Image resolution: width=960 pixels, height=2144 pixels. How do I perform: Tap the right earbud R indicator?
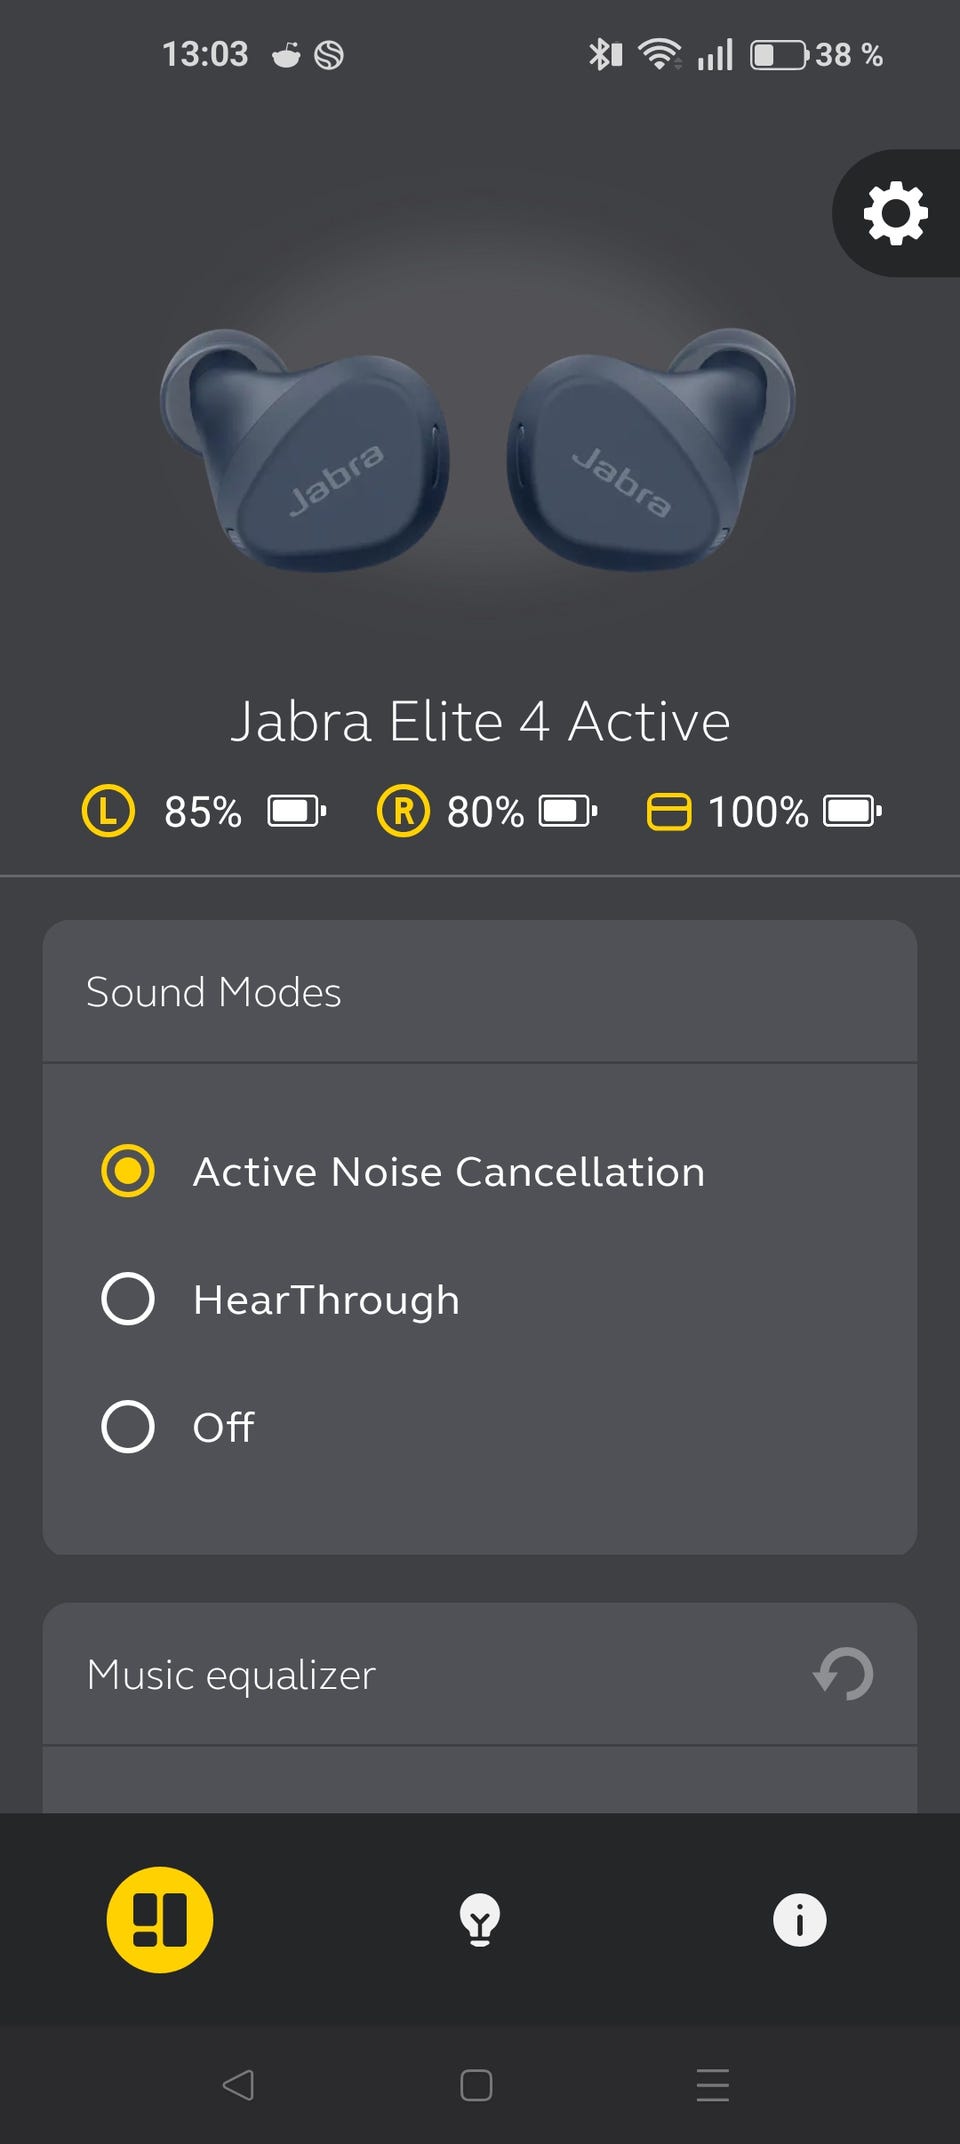(x=403, y=811)
